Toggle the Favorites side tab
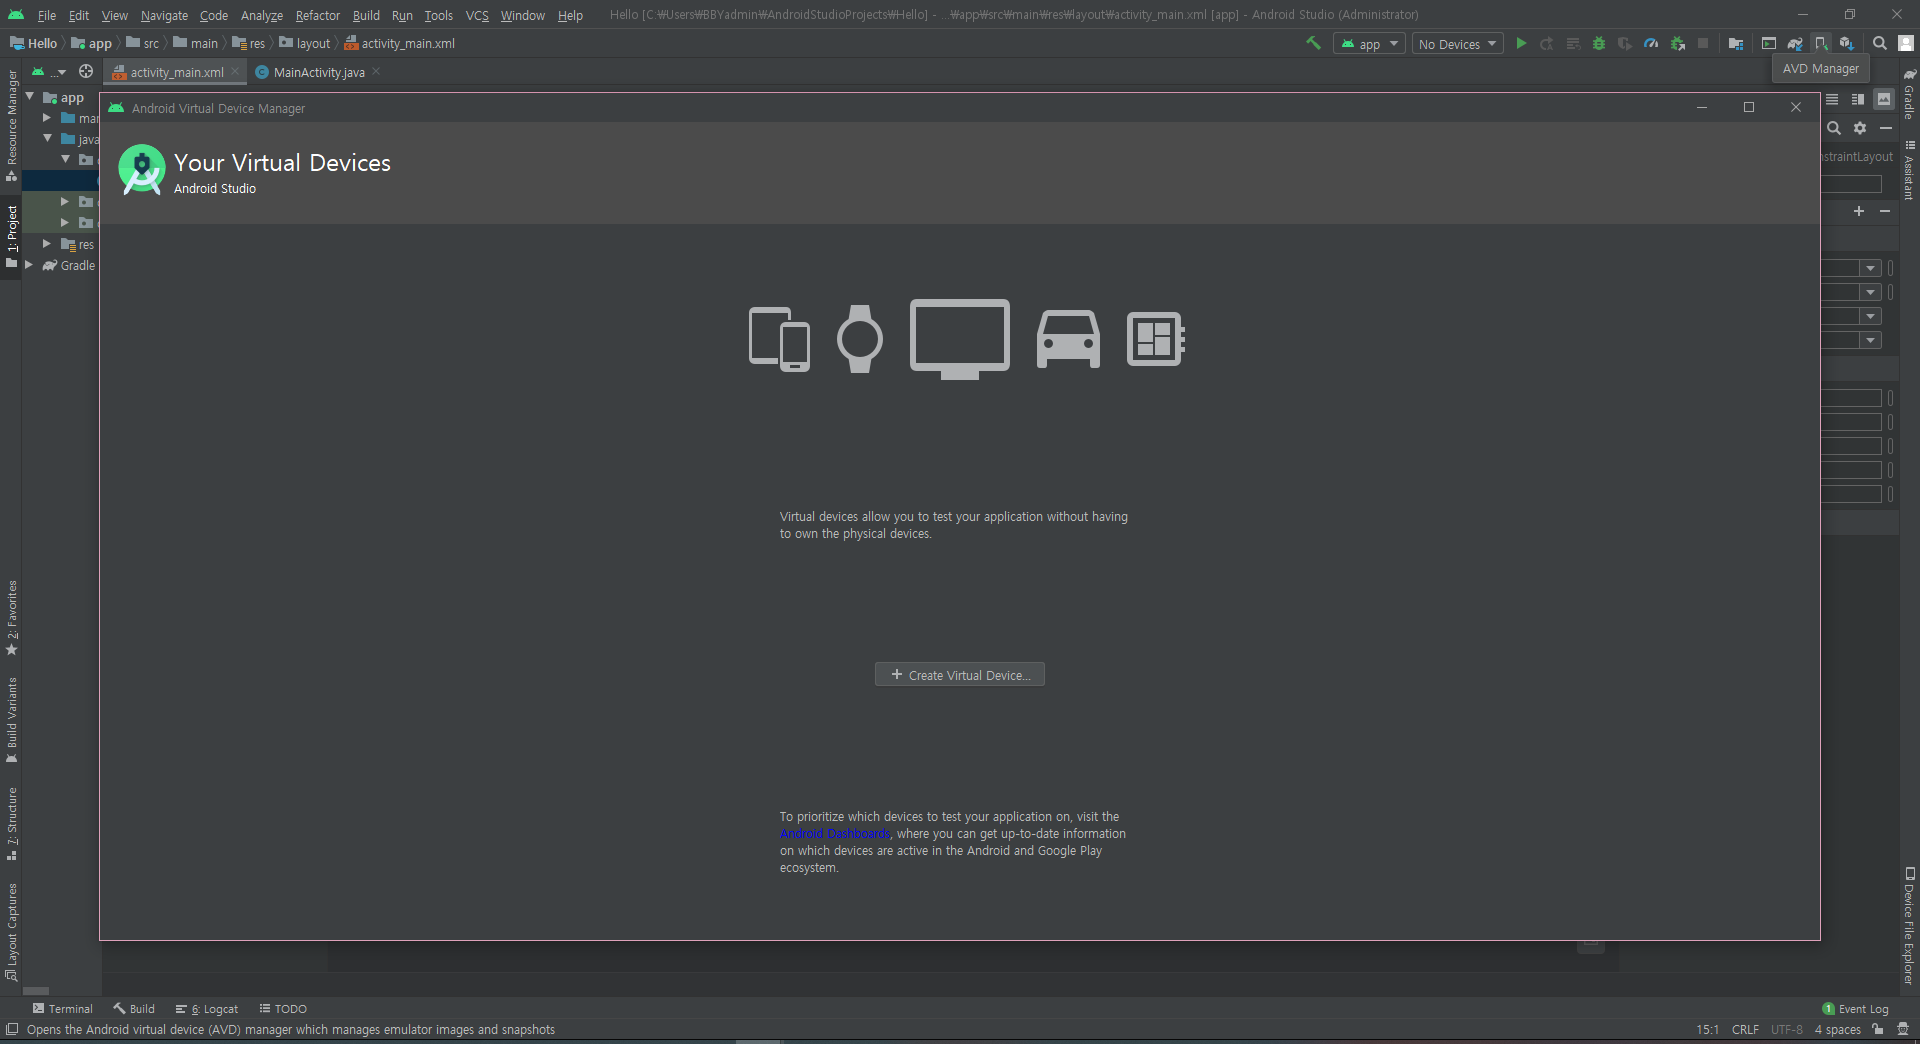This screenshot has width=1920, height=1044. [x=12, y=618]
